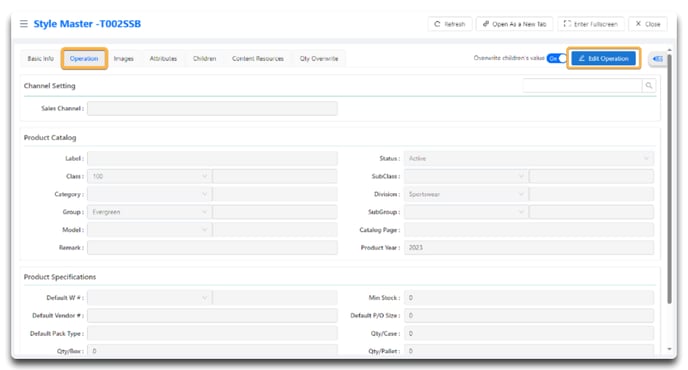Click the search magnifier icon in Channel Setting
Screen dimensions: 688x370
[649, 86]
